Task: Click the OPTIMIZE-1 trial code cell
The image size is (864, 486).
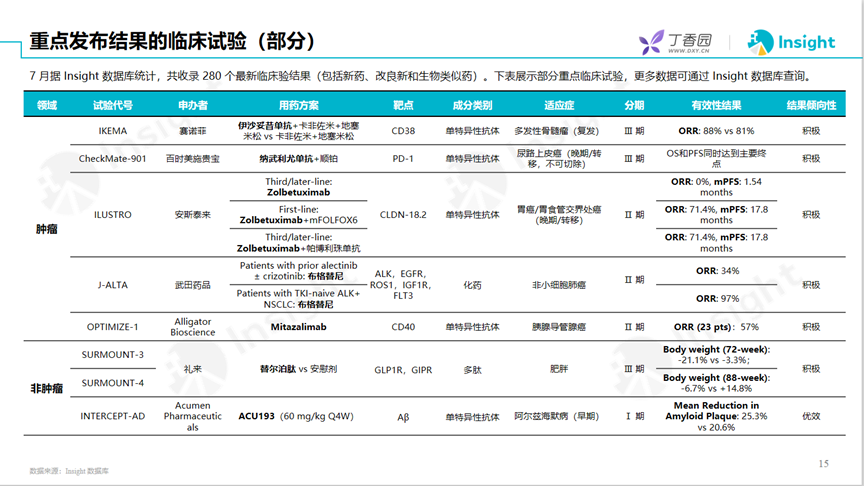Action: pos(112,327)
